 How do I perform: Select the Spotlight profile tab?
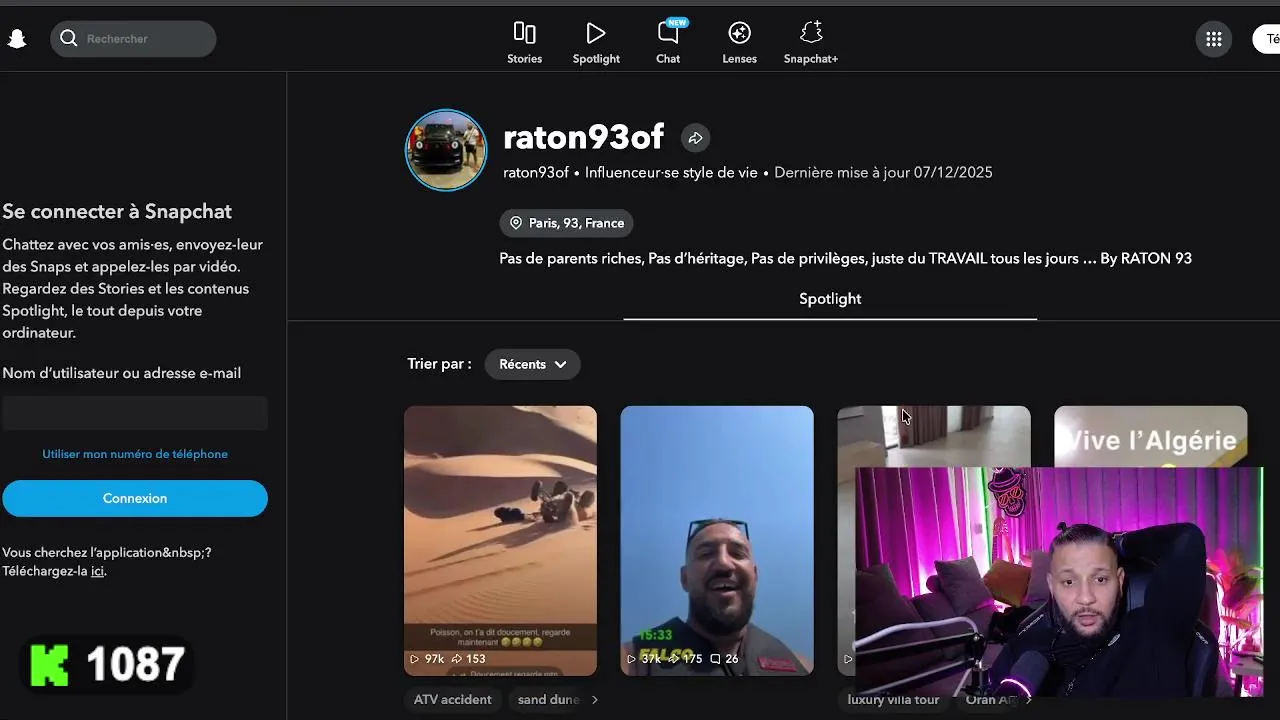[x=830, y=299]
